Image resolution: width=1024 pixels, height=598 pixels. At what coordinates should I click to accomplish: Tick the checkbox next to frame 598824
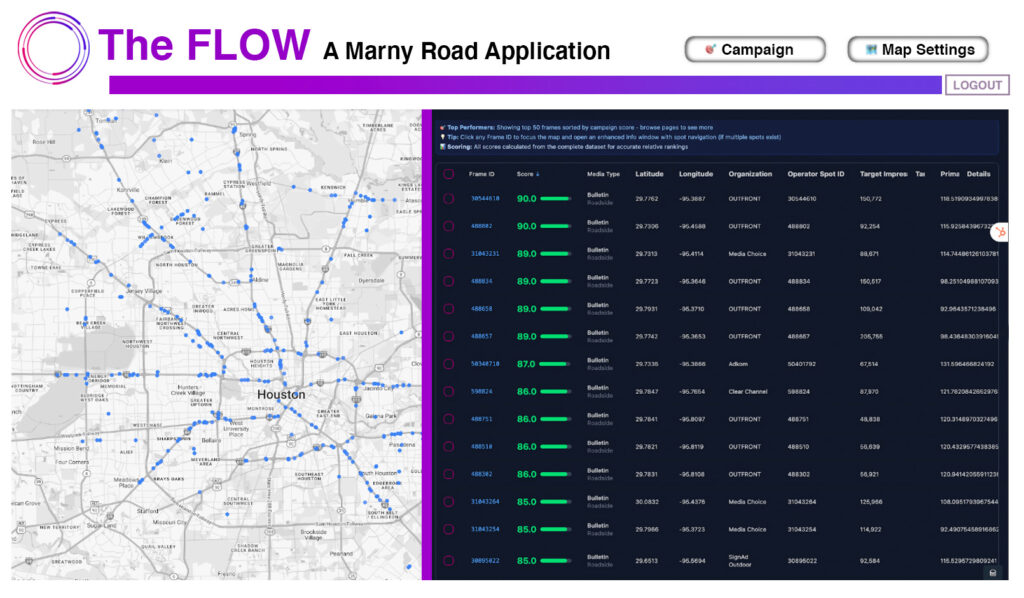click(448, 392)
